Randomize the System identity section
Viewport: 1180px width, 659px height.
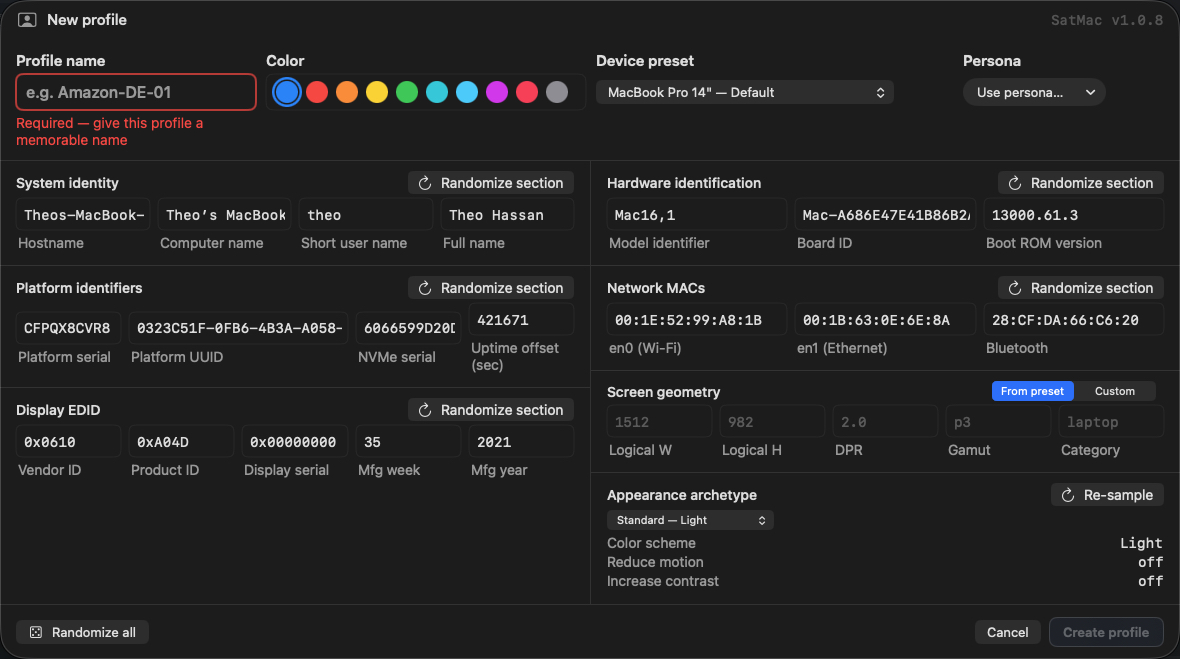491,183
